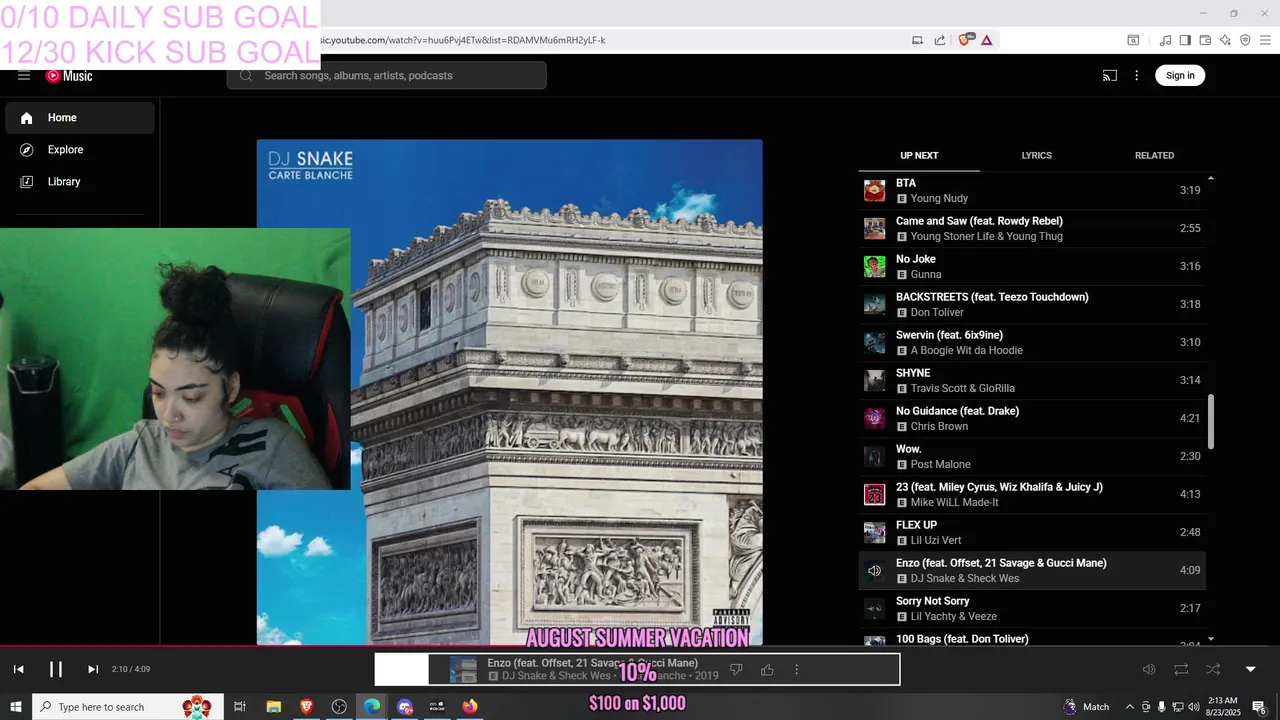Click the now-playing speaker icon on Enzo row
Image resolution: width=1280 pixels, height=720 pixels.
tap(875, 571)
